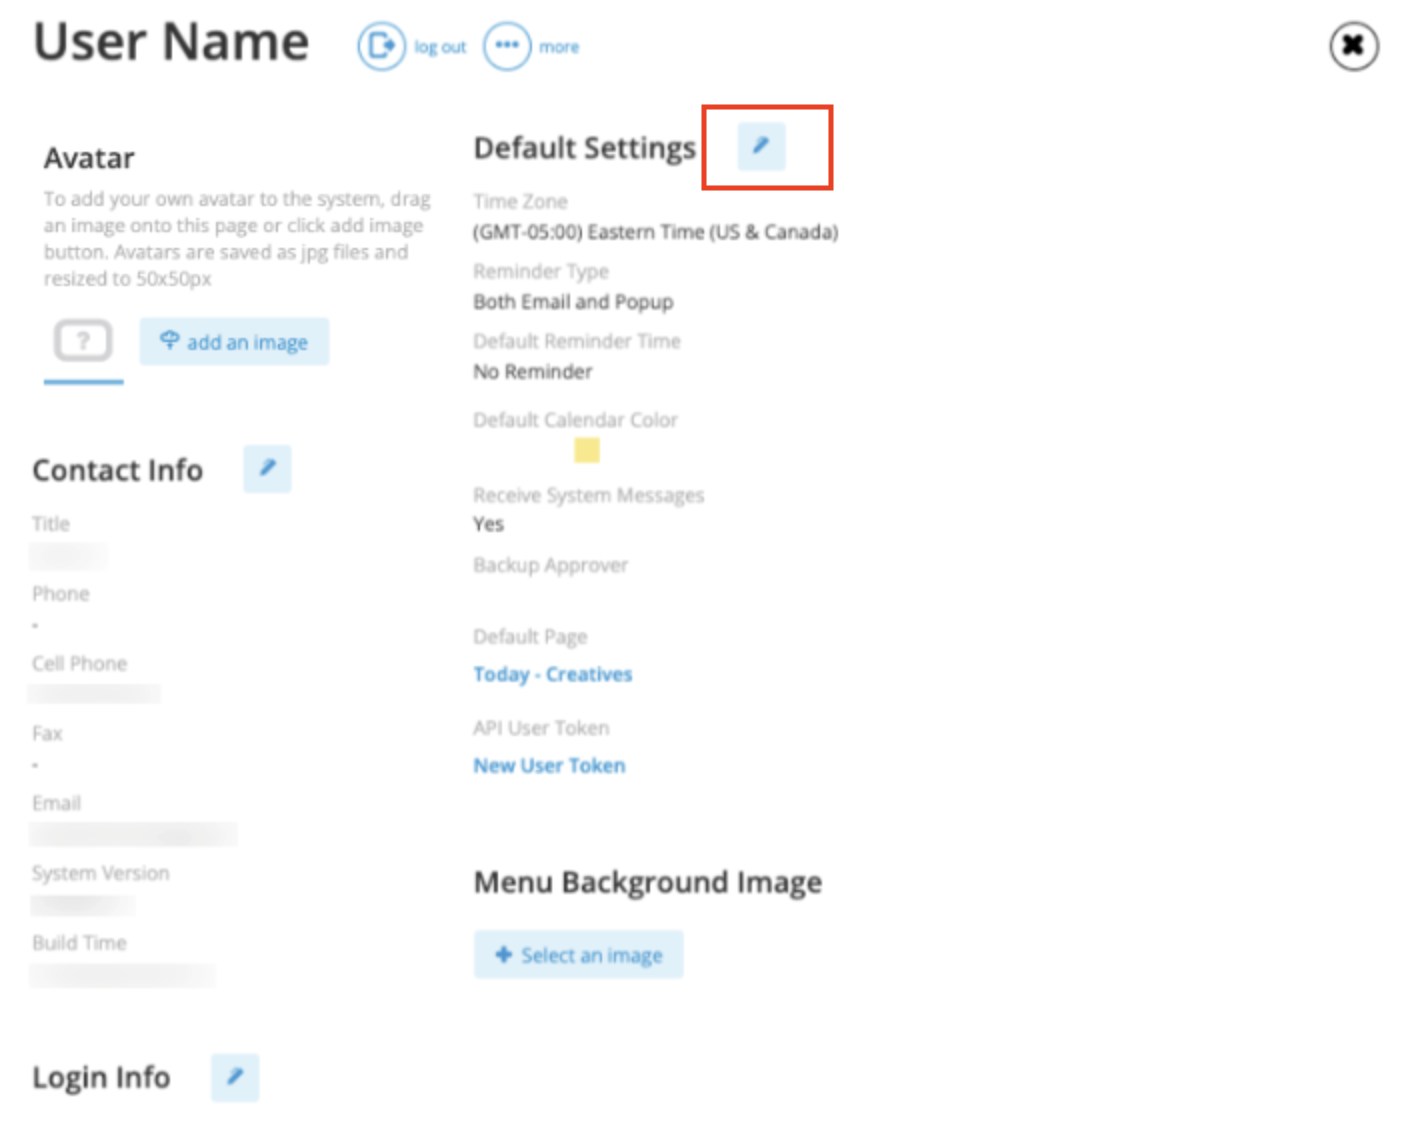The width and height of the screenshot is (1404, 1134).
Task: Click the Build Time label
Action: pos(79,943)
